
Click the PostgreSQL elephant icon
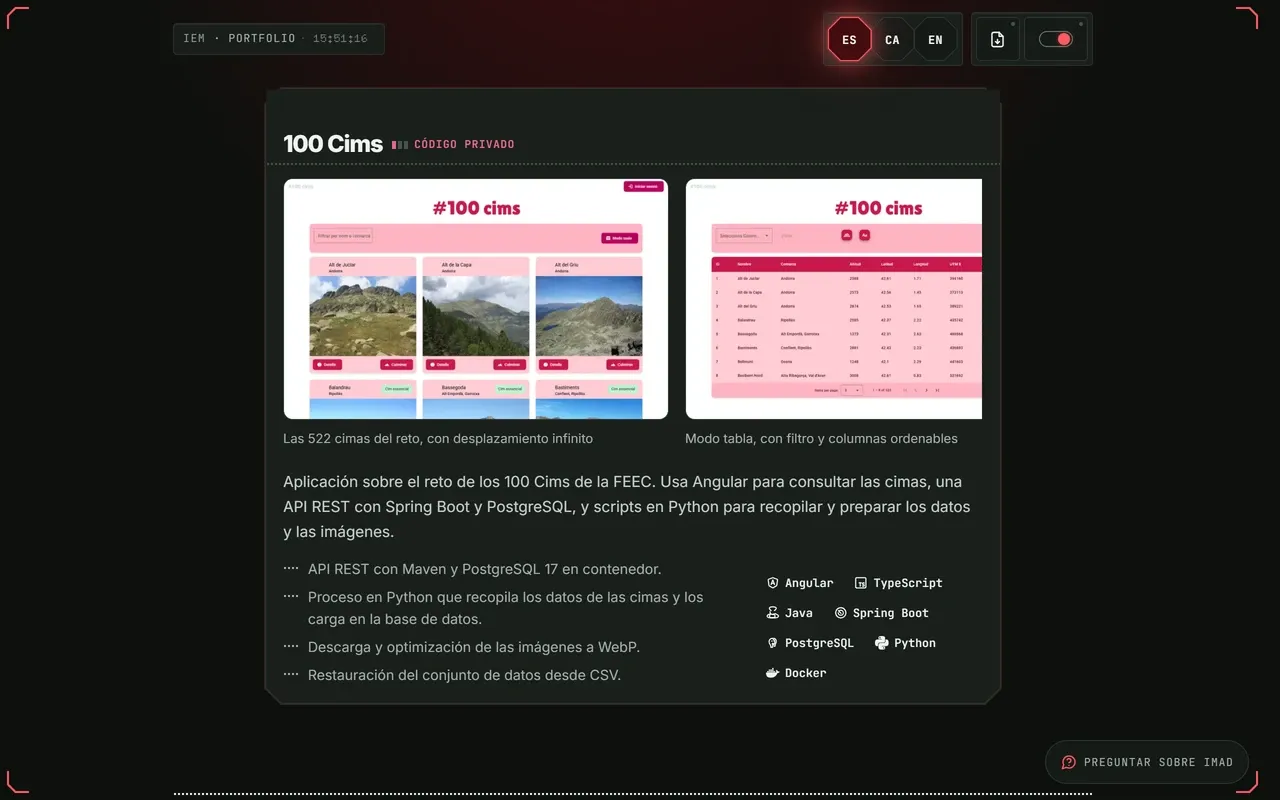(772, 643)
